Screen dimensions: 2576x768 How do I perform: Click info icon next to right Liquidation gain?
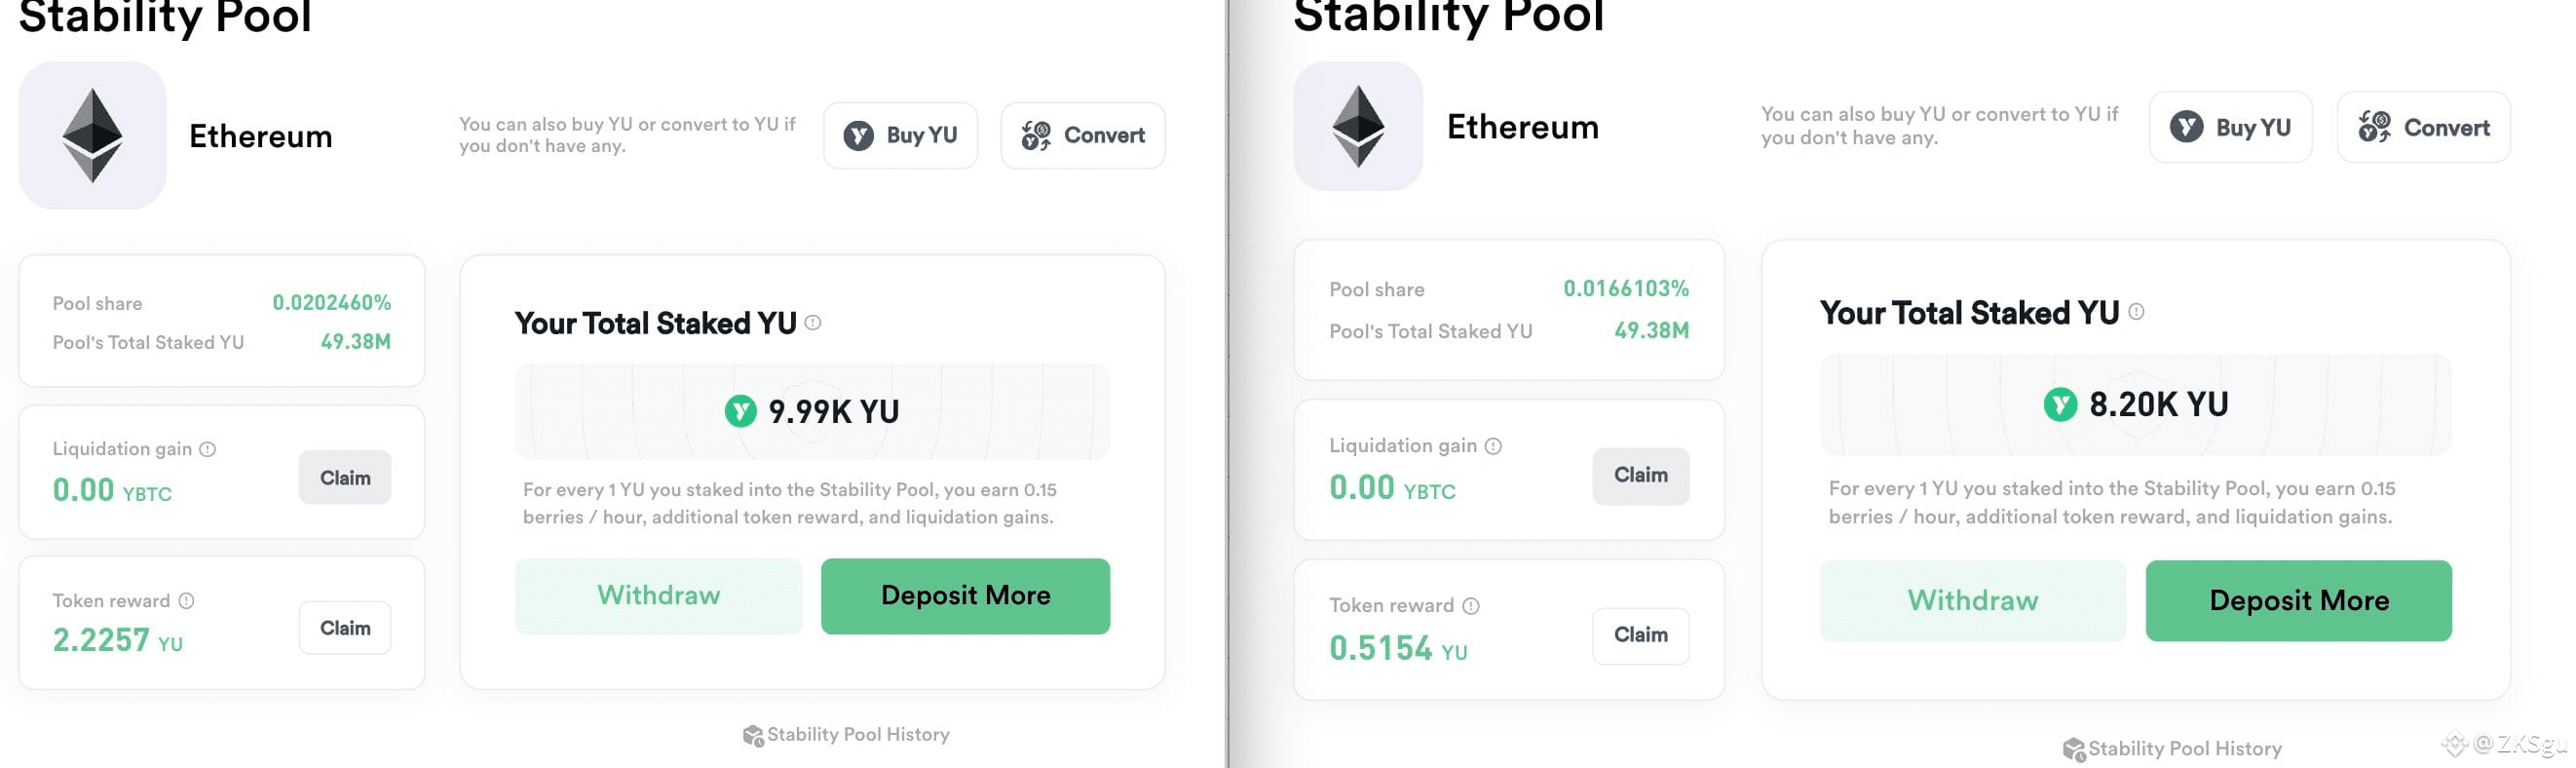pyautogui.click(x=1493, y=446)
